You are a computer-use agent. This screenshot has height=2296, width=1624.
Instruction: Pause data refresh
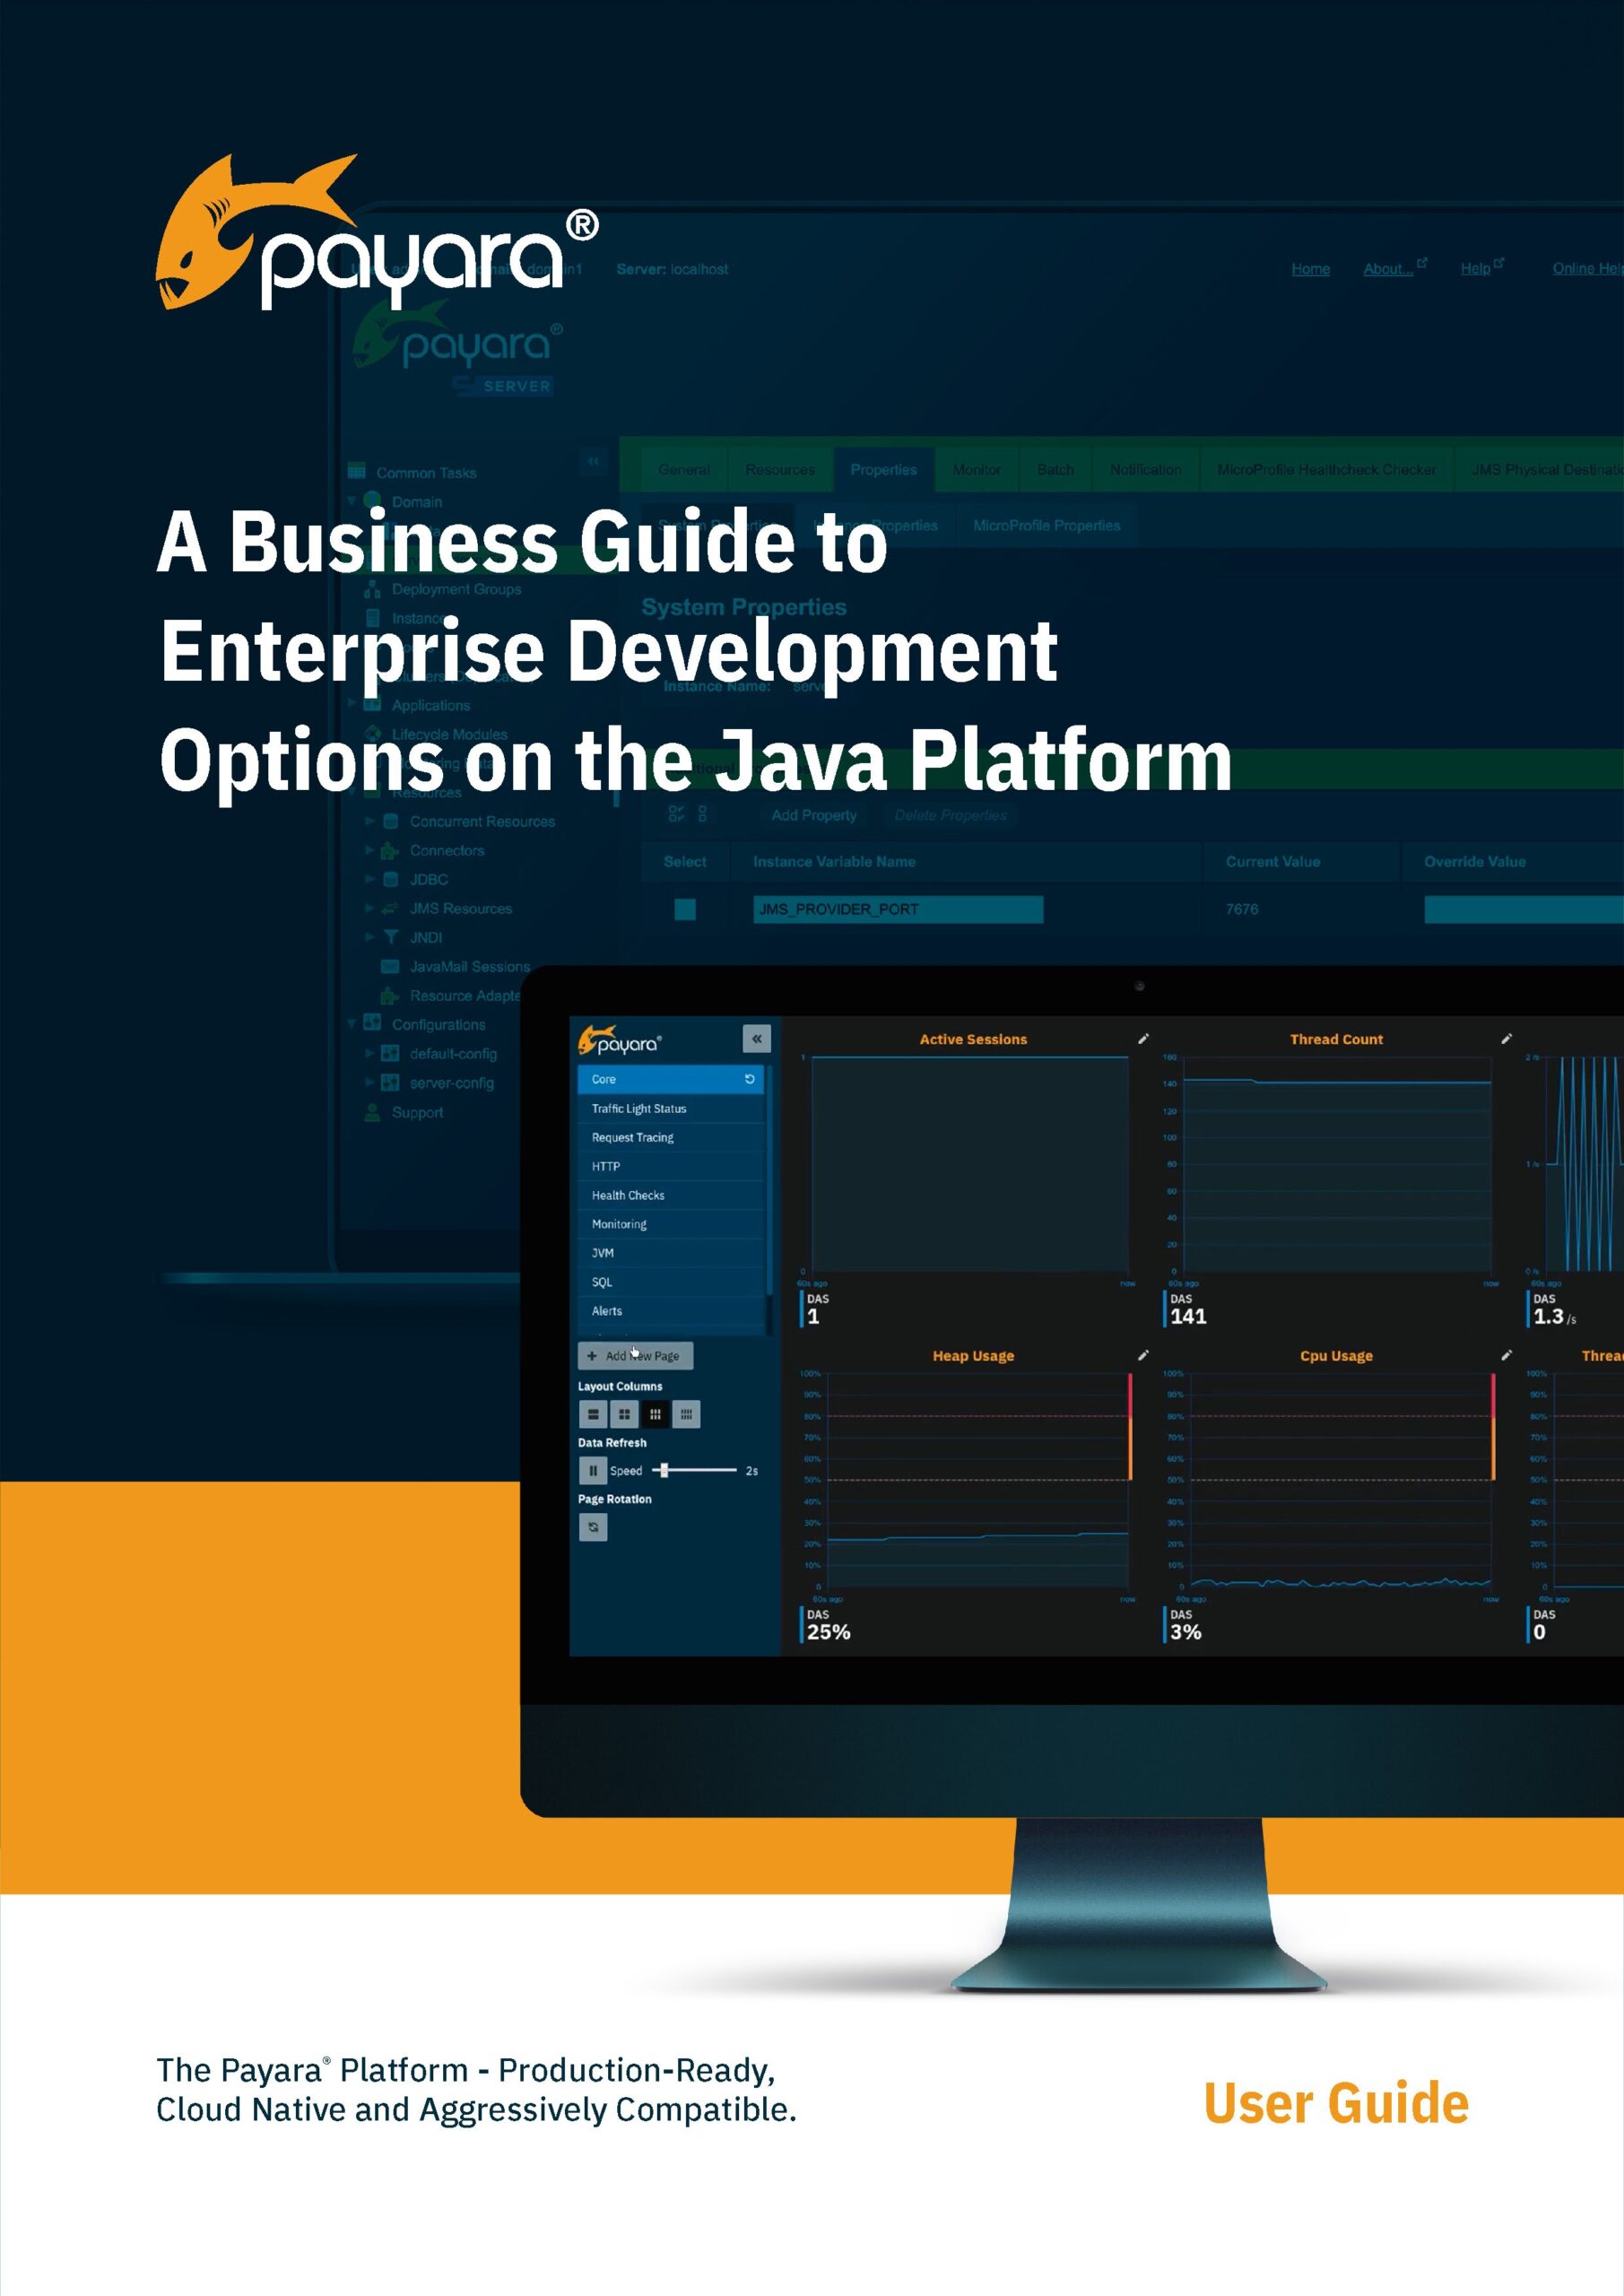pos(593,1471)
